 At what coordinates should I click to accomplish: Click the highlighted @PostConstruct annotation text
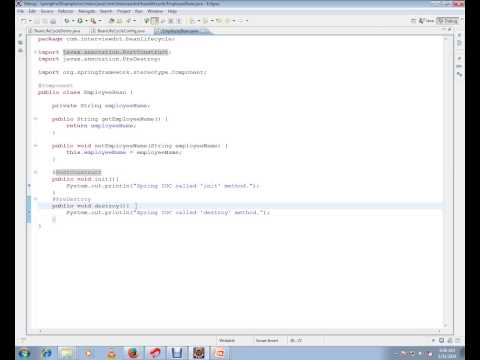coord(77,172)
